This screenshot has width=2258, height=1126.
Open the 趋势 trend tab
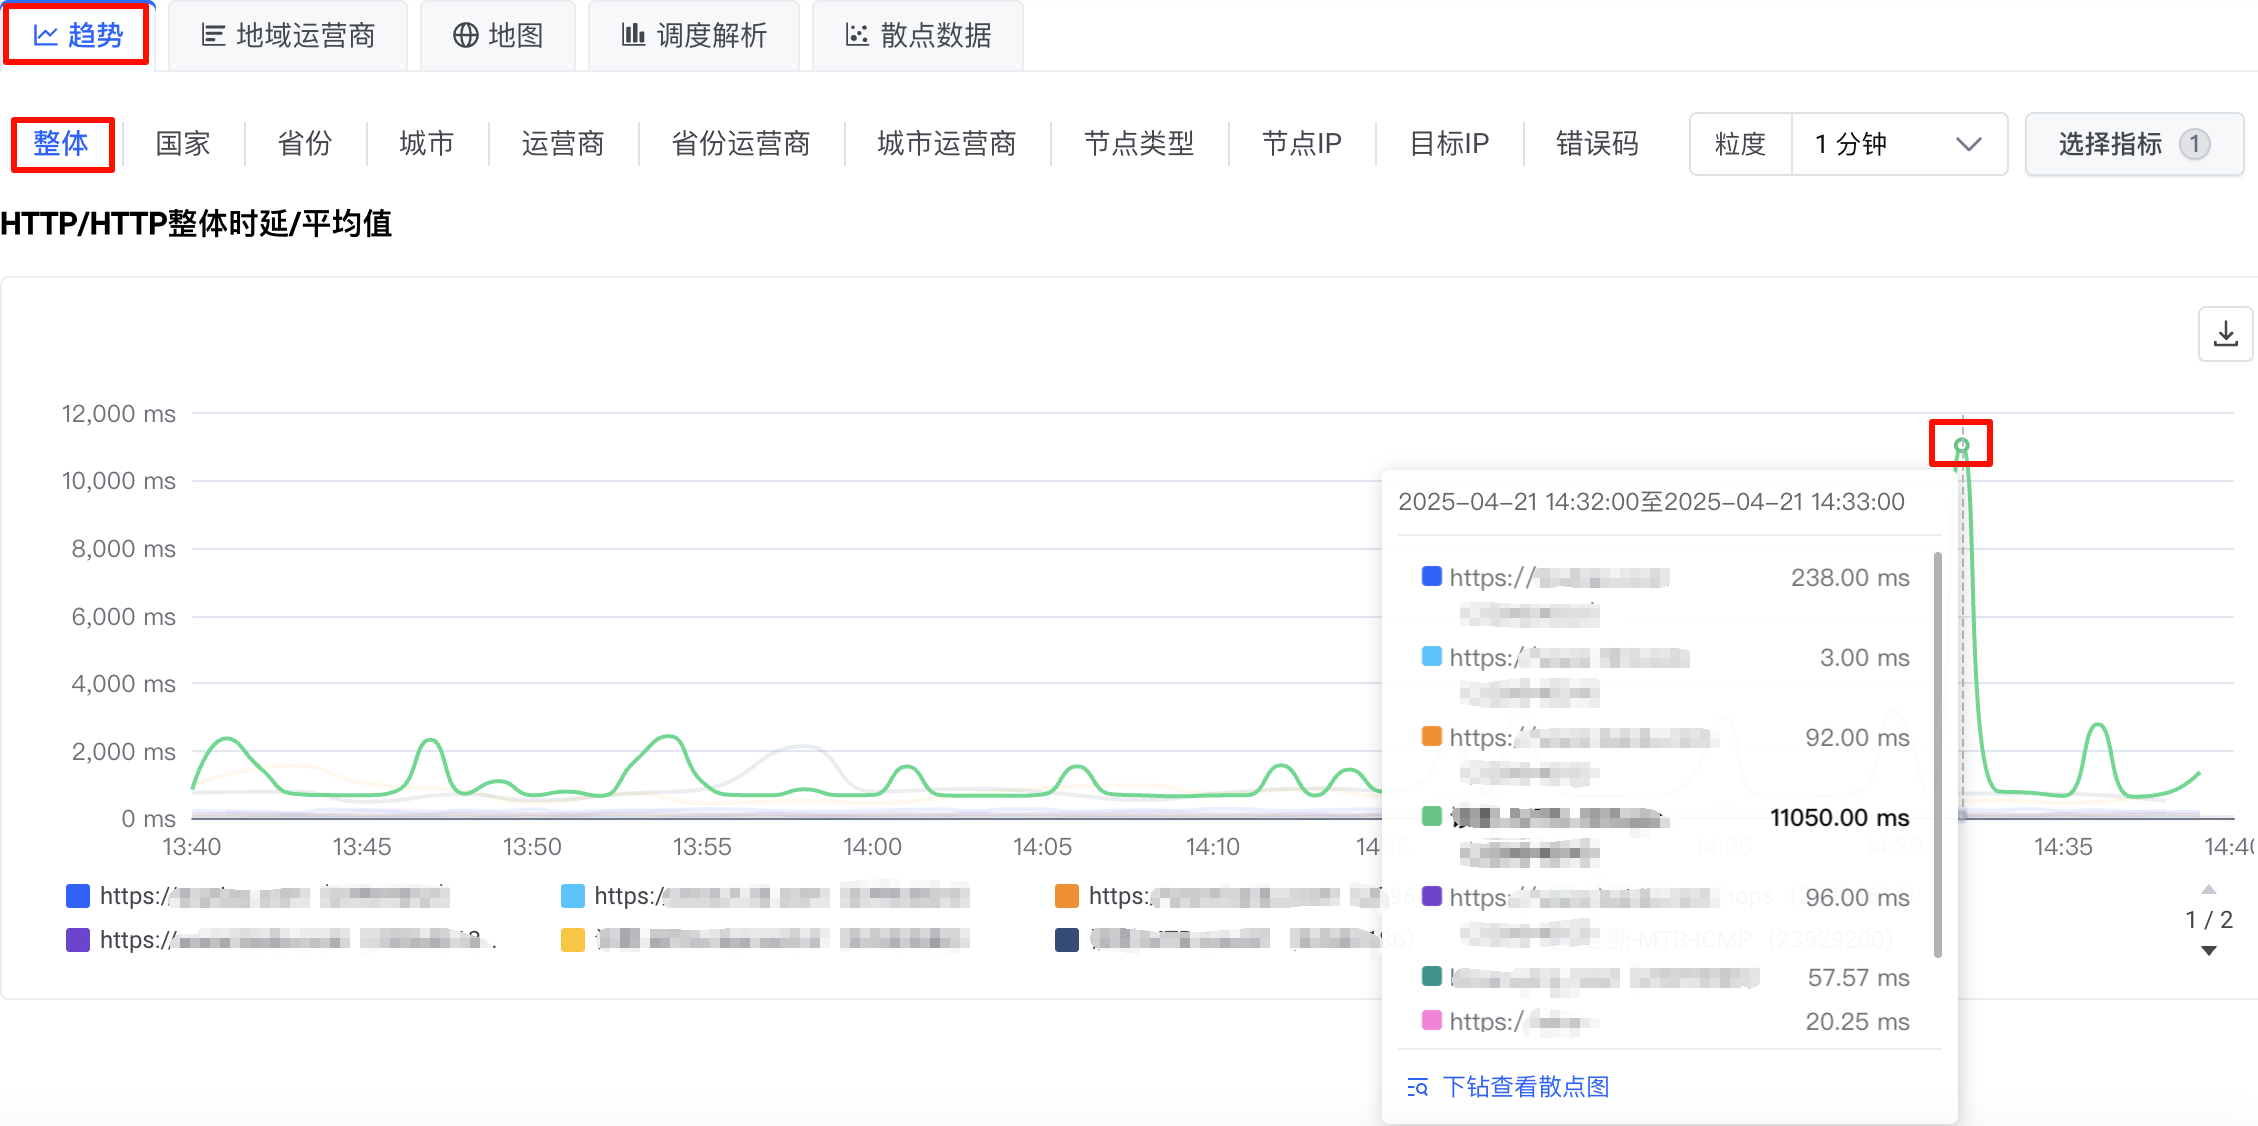tap(77, 35)
